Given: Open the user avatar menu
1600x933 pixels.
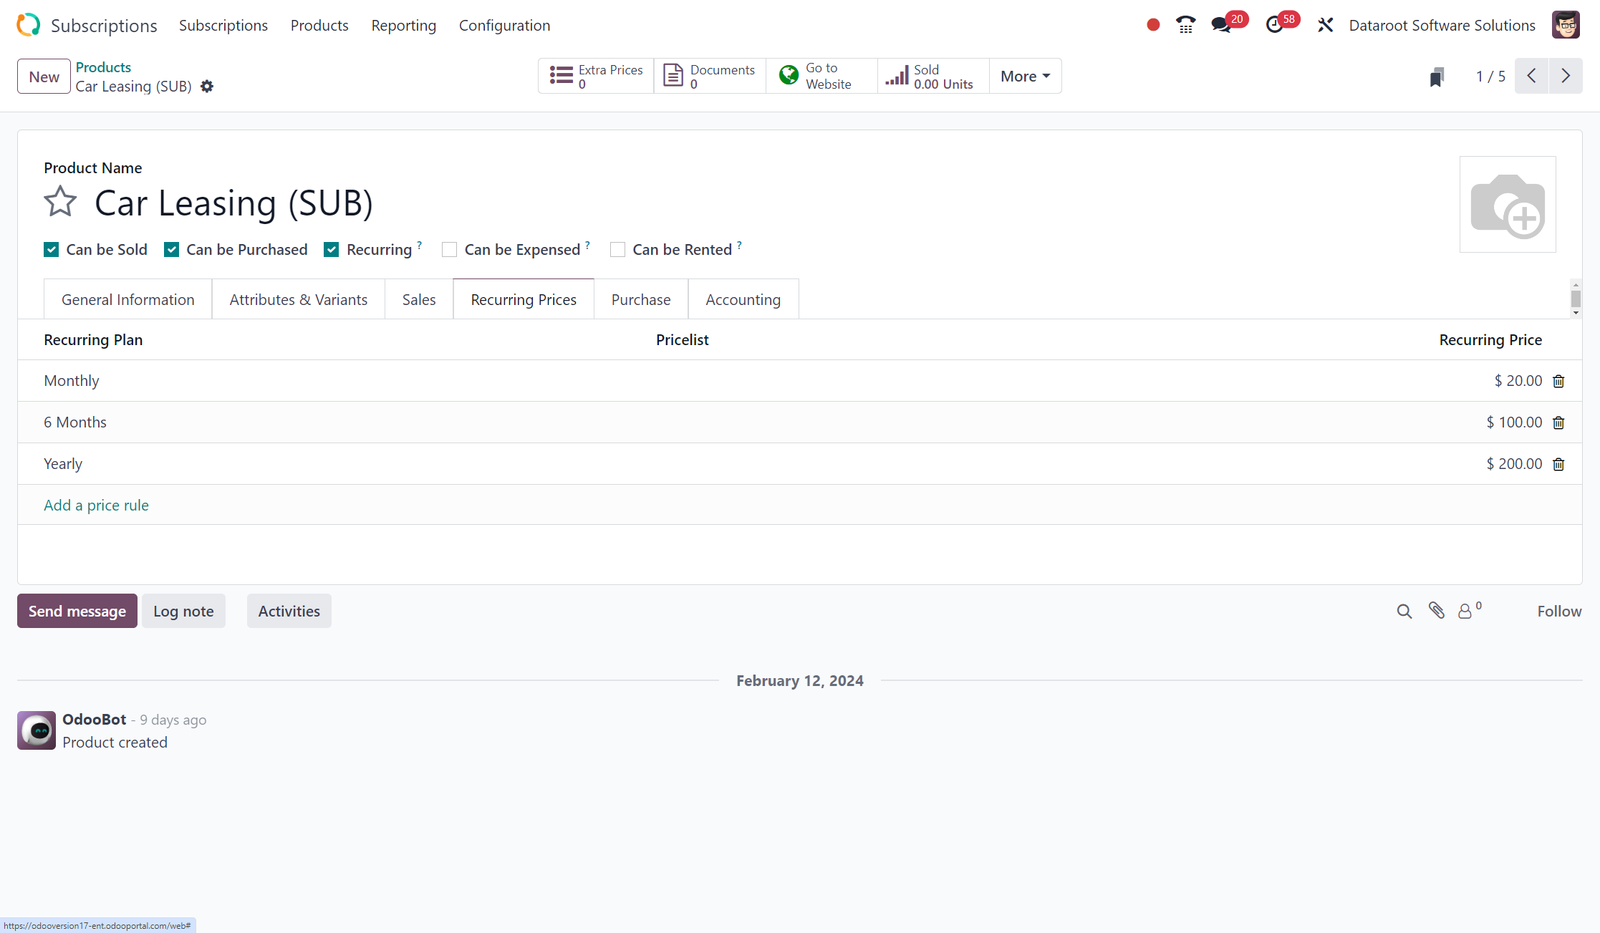Looking at the screenshot, I should [x=1566, y=25].
